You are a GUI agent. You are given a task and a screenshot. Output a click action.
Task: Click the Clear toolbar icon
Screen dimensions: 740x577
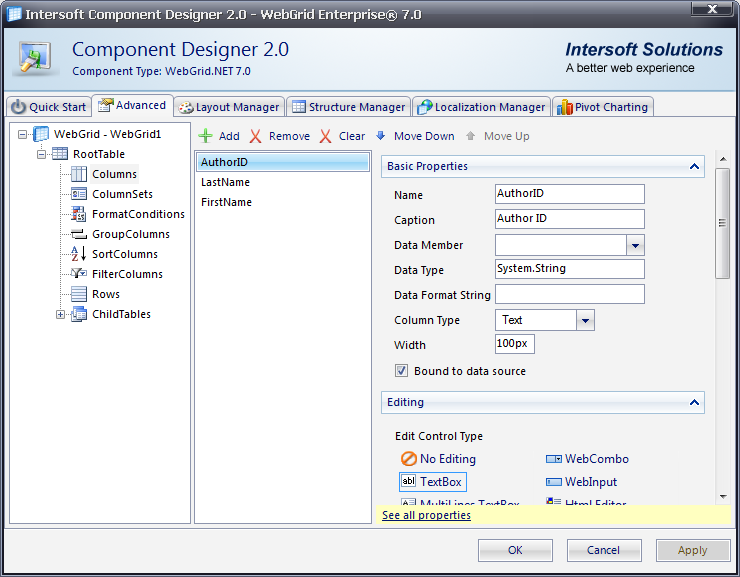point(326,136)
